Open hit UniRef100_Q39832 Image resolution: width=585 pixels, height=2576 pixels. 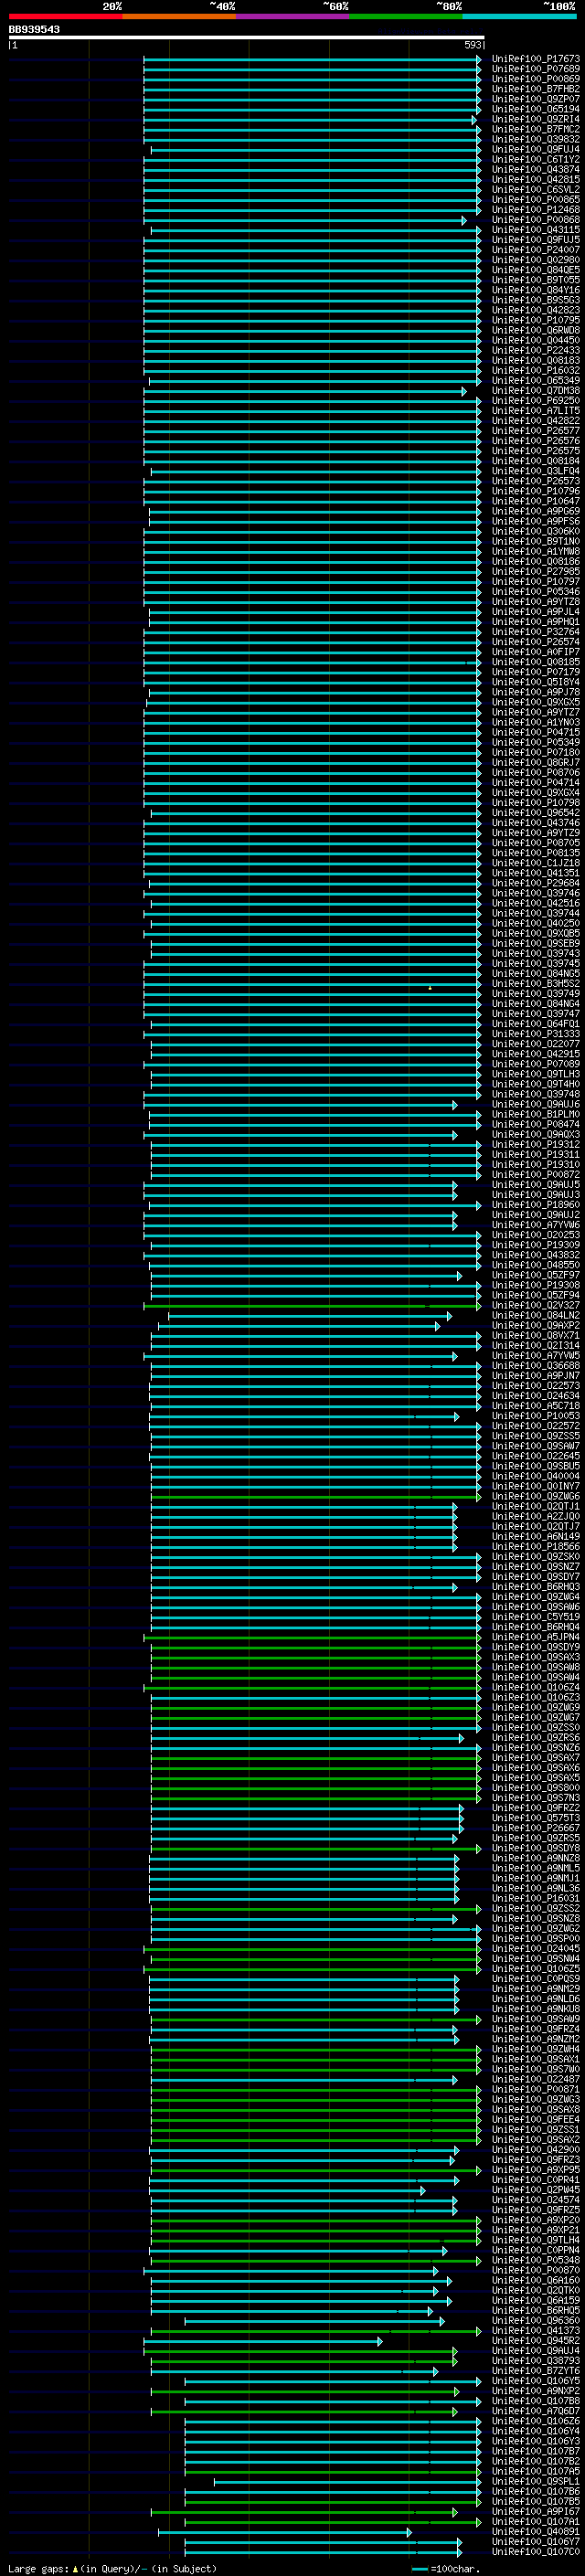pyautogui.click(x=536, y=139)
